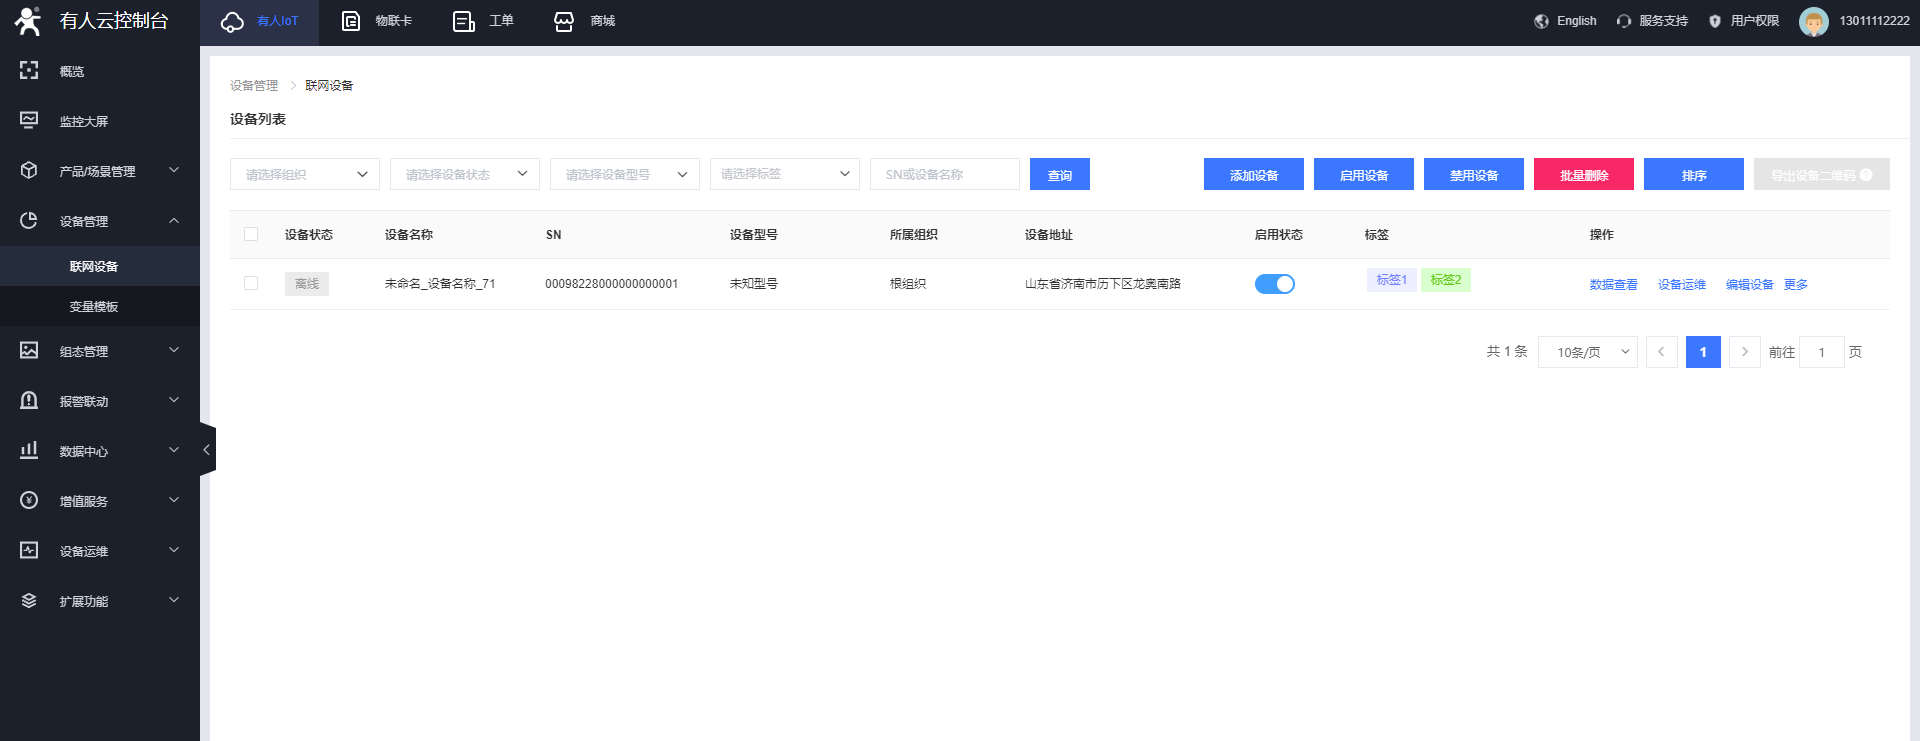Click the user avatar picture
Image resolution: width=1920 pixels, height=741 pixels.
1813,21
